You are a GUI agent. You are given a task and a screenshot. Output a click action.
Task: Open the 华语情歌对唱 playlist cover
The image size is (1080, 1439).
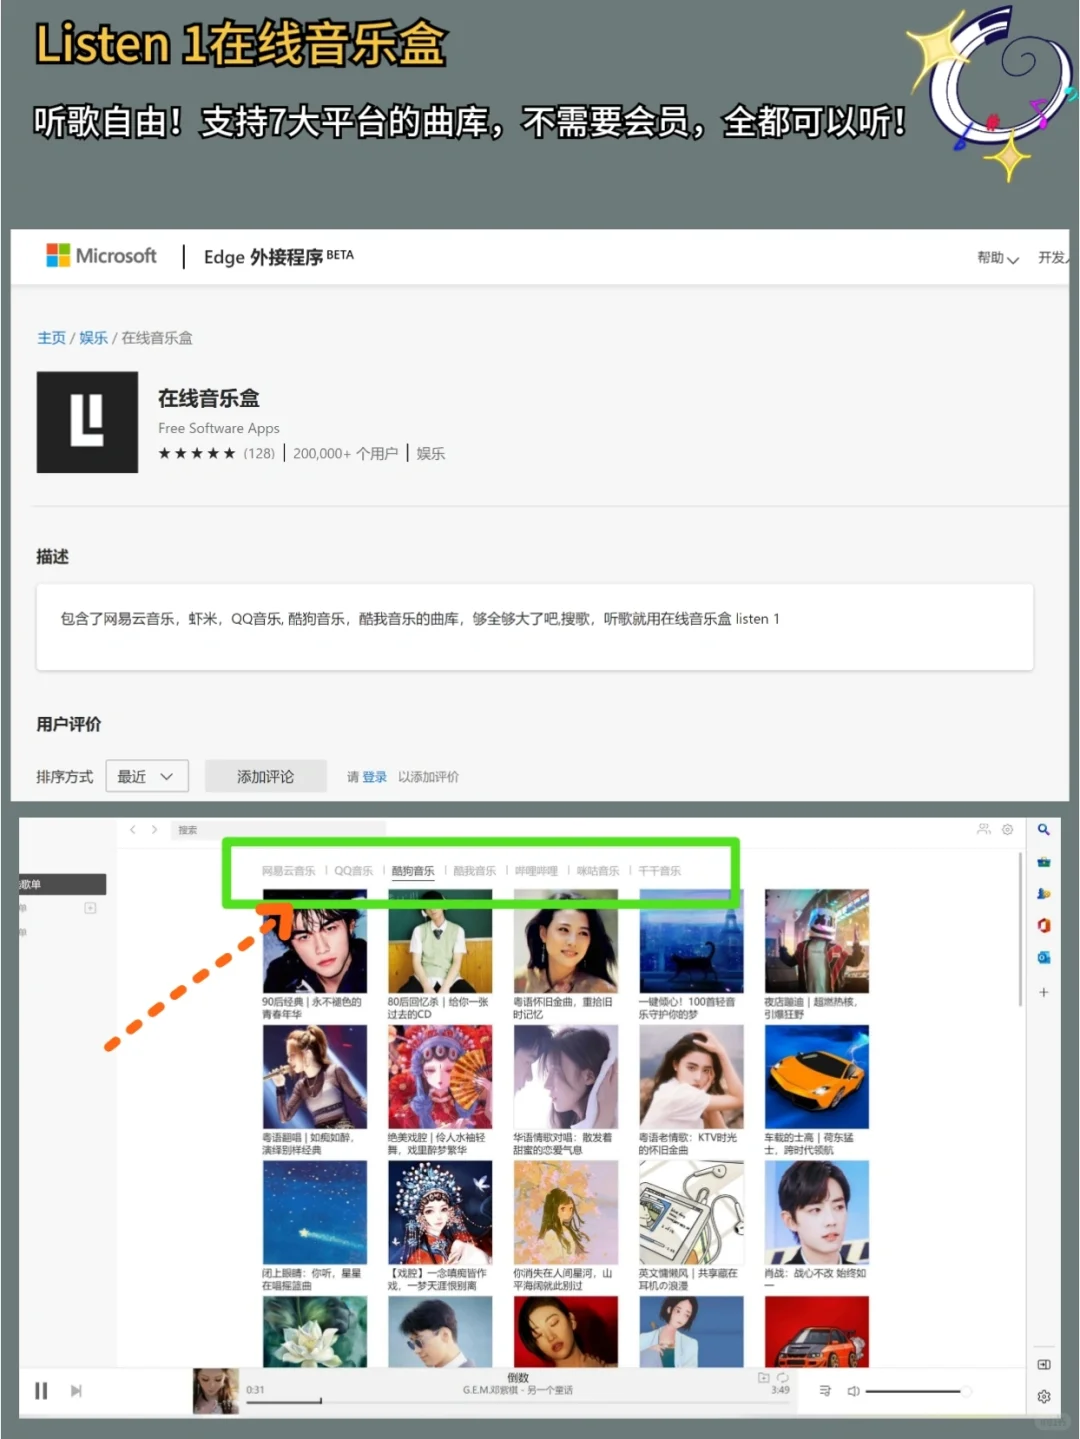pyautogui.click(x=565, y=1077)
